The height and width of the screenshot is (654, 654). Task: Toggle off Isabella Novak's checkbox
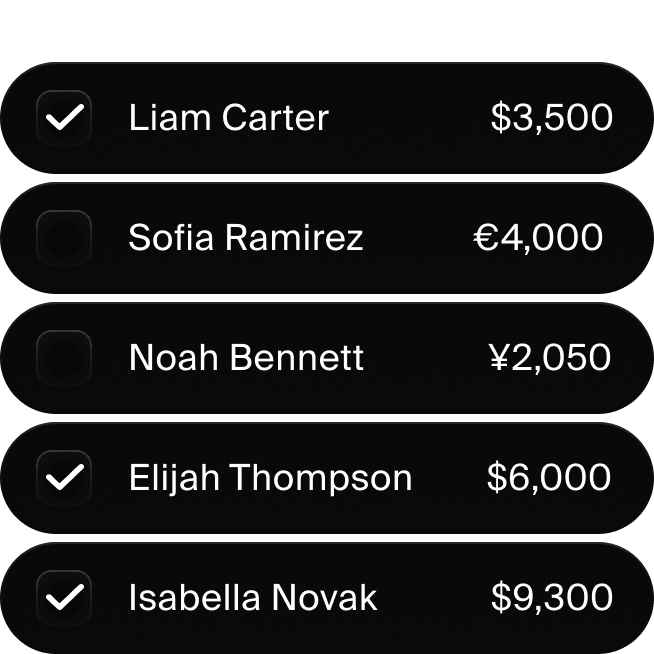(x=64, y=598)
